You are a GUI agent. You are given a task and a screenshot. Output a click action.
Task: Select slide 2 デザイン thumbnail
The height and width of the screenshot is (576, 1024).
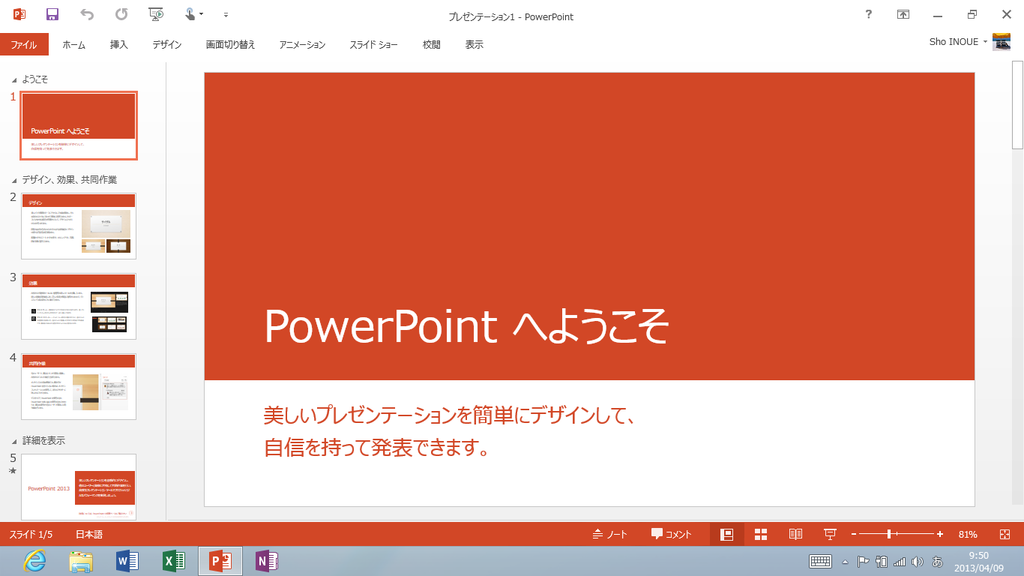[x=78, y=226]
